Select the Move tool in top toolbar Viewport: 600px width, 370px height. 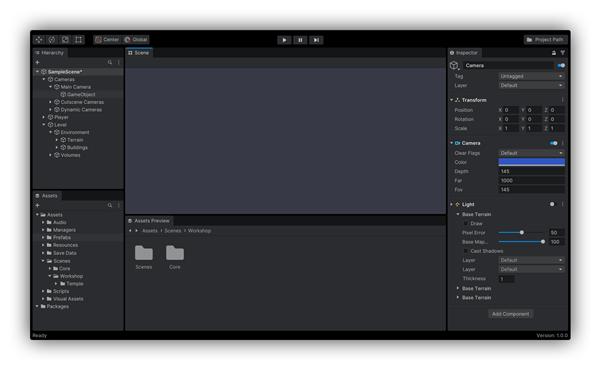[x=39, y=39]
